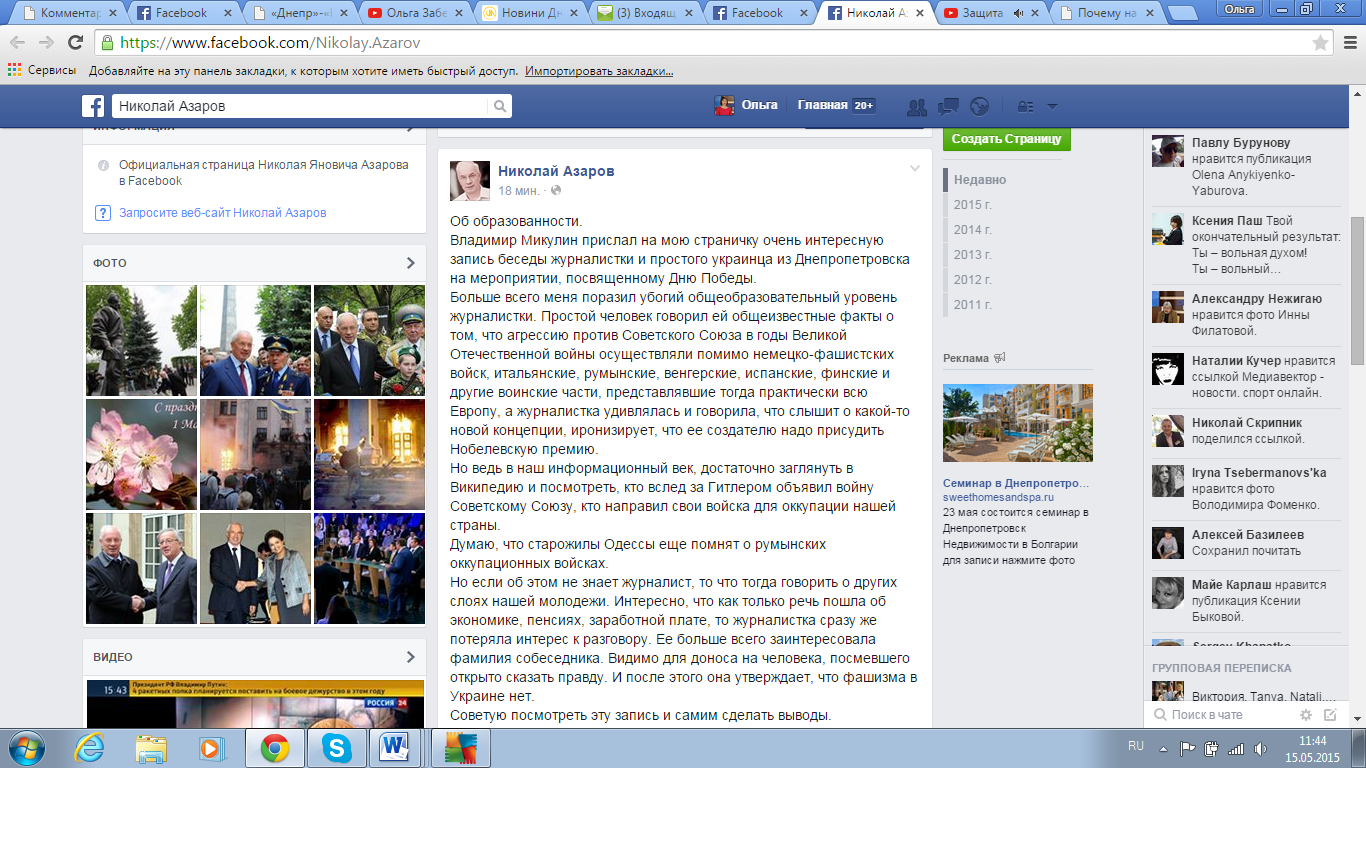Viewport: 1366px width, 864px height.
Task: Open chat settings via the gear icon
Action: coord(1306,716)
